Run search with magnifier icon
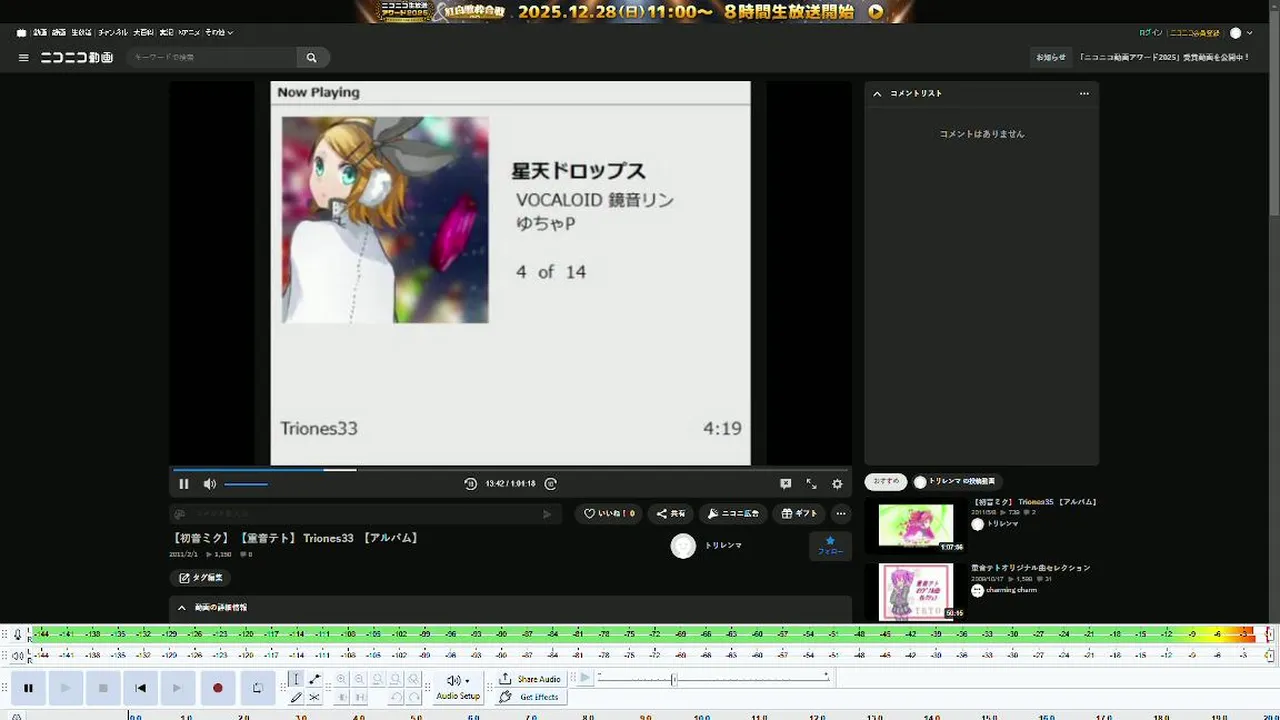 311,58
